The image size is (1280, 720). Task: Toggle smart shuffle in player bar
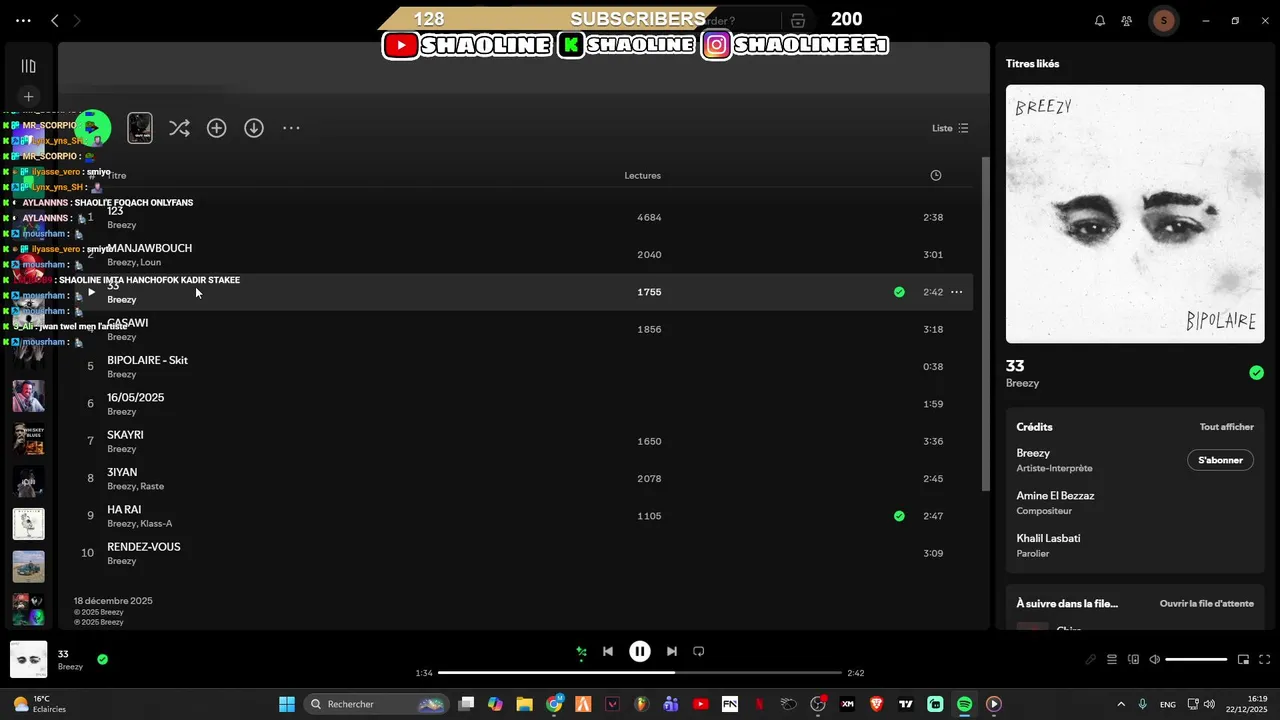(x=581, y=652)
